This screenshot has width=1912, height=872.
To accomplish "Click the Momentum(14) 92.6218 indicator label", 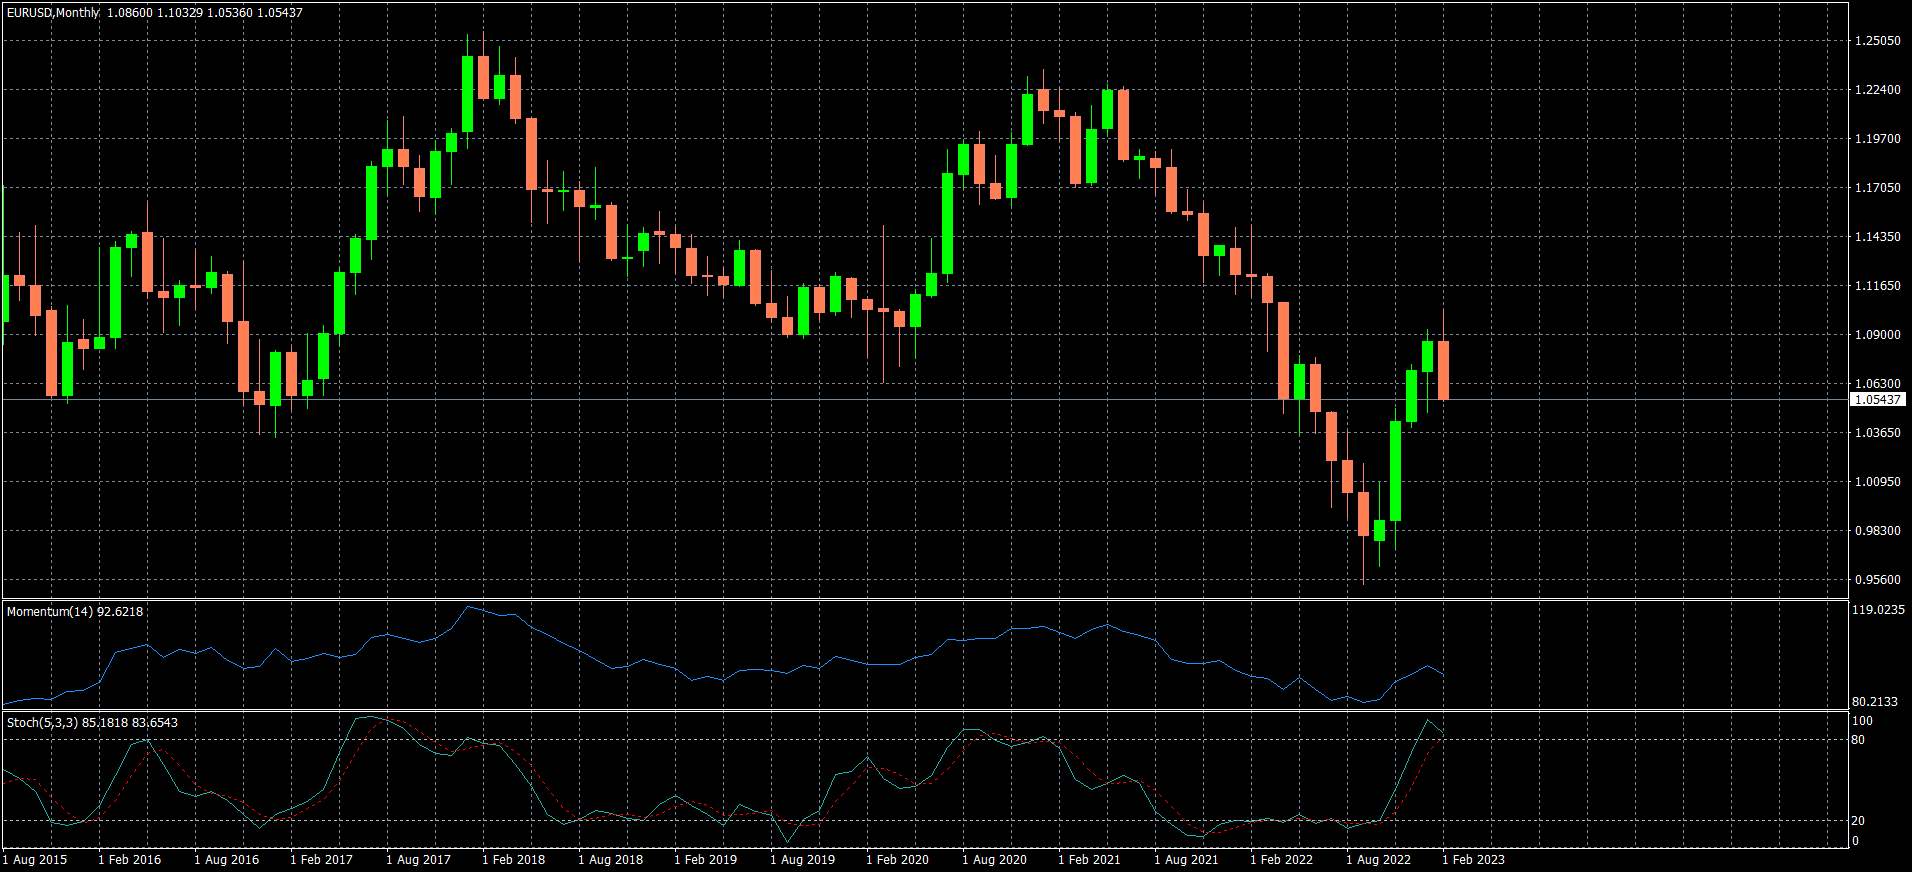I will pyautogui.click(x=75, y=612).
